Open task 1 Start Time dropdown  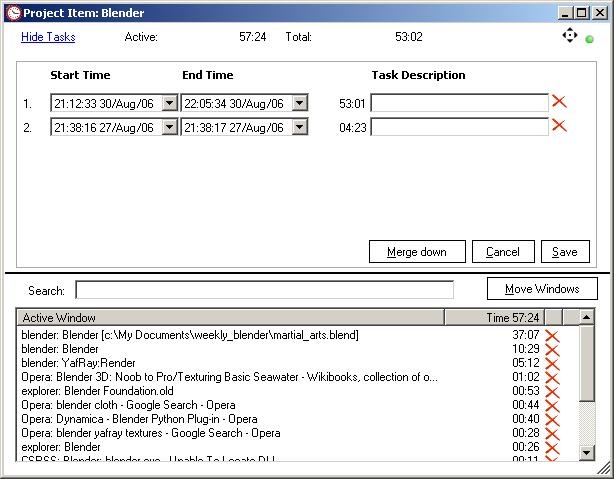coord(170,103)
